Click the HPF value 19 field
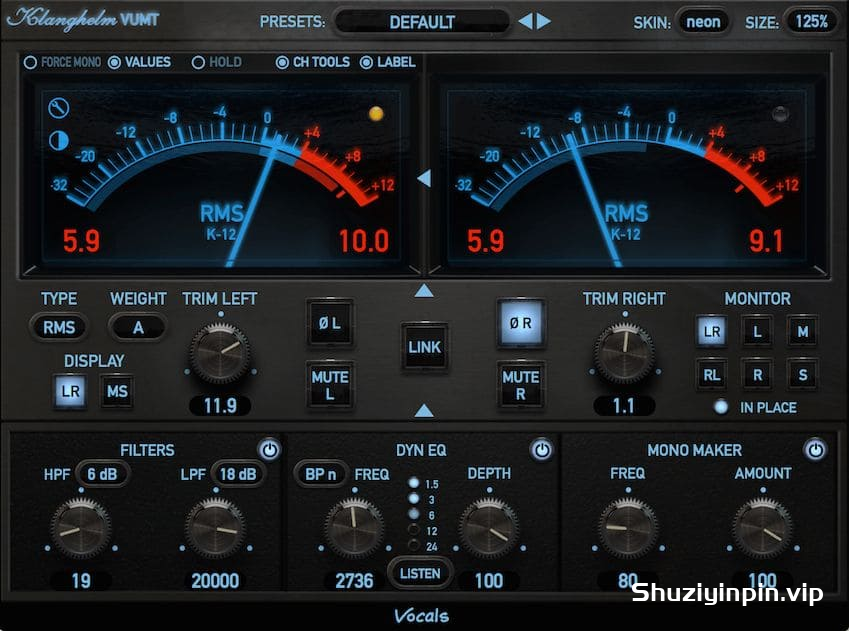This screenshot has height=631, width=849. (81, 581)
